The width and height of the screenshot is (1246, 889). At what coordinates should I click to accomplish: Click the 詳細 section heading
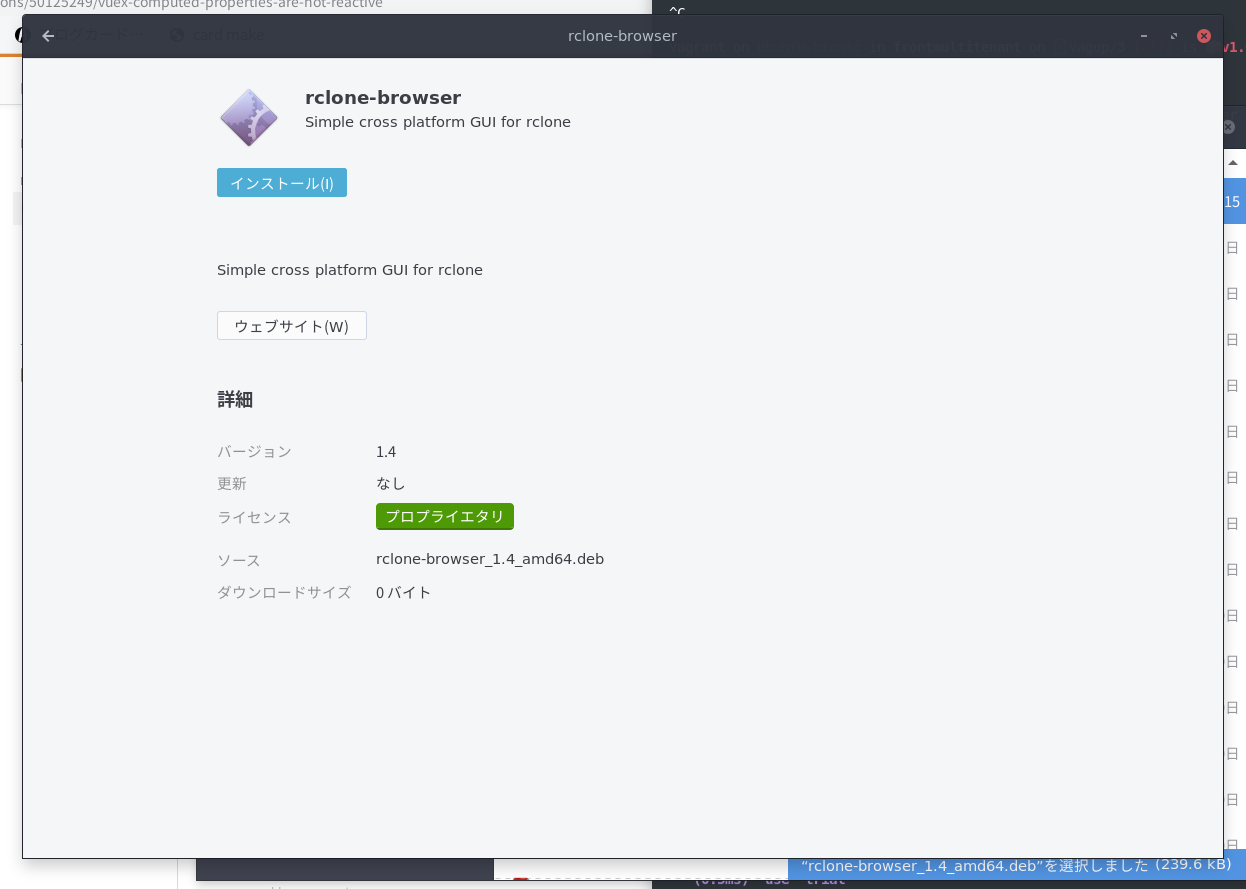click(235, 400)
